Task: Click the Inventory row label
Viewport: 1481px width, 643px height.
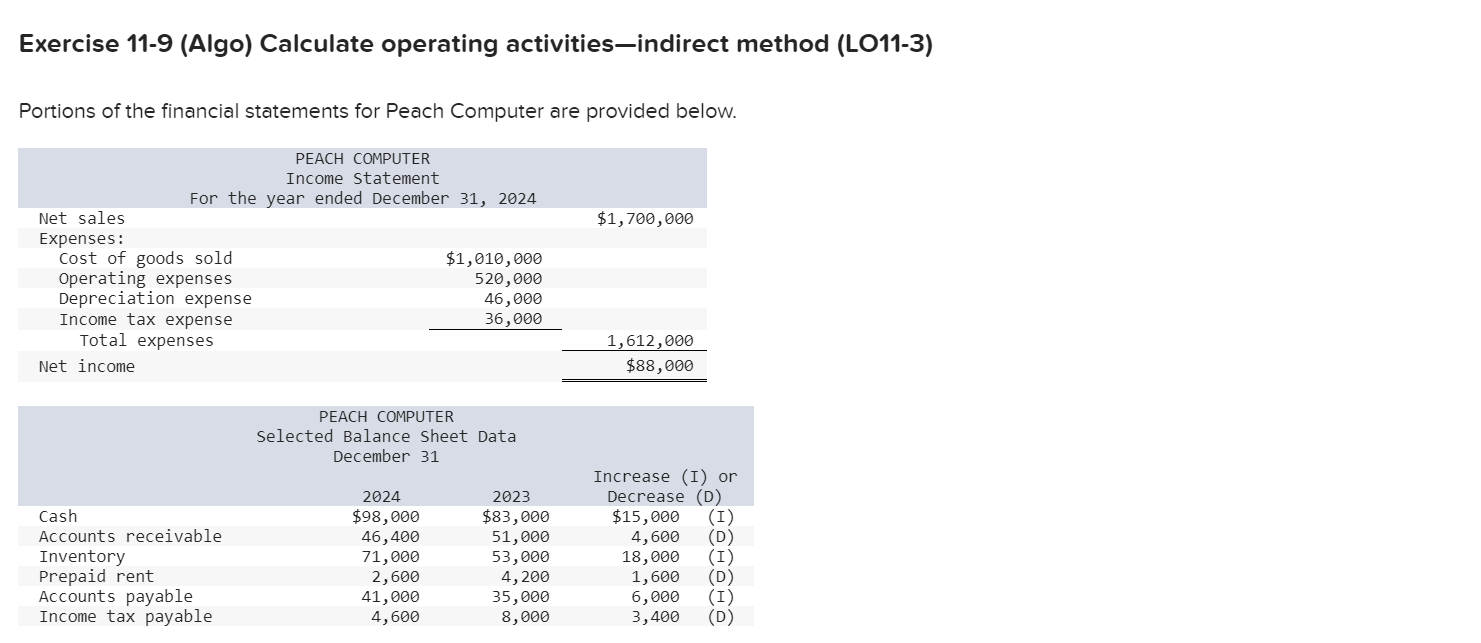Action: tap(82, 556)
